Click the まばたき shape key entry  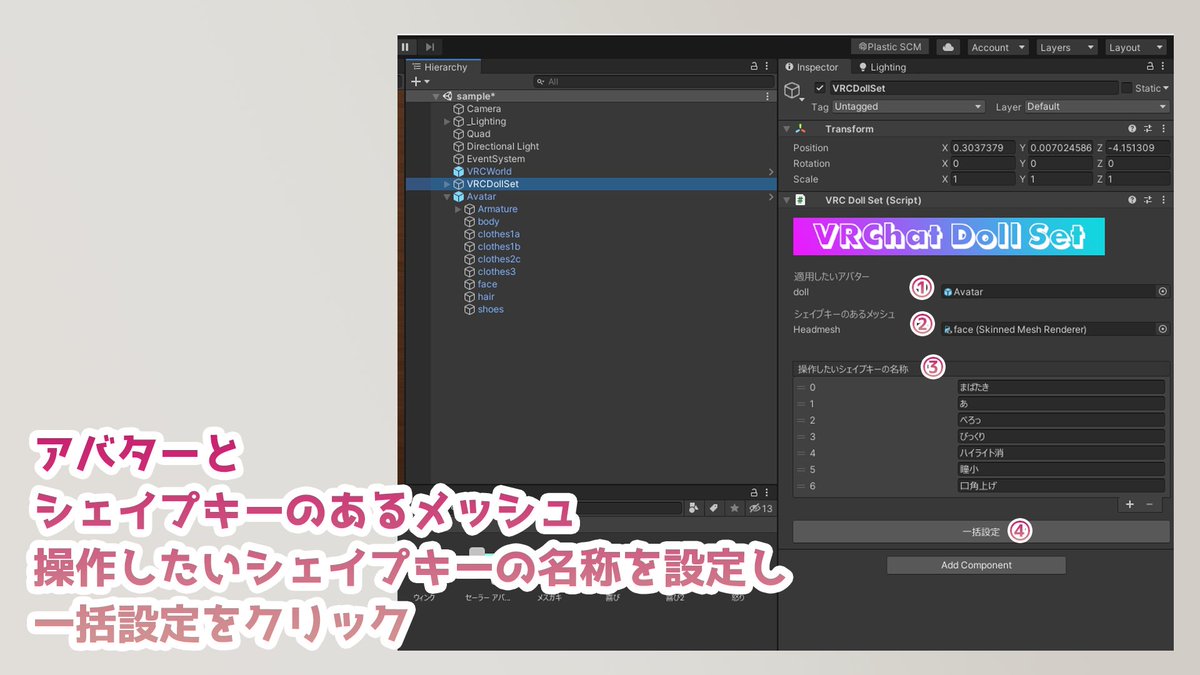tap(1061, 387)
